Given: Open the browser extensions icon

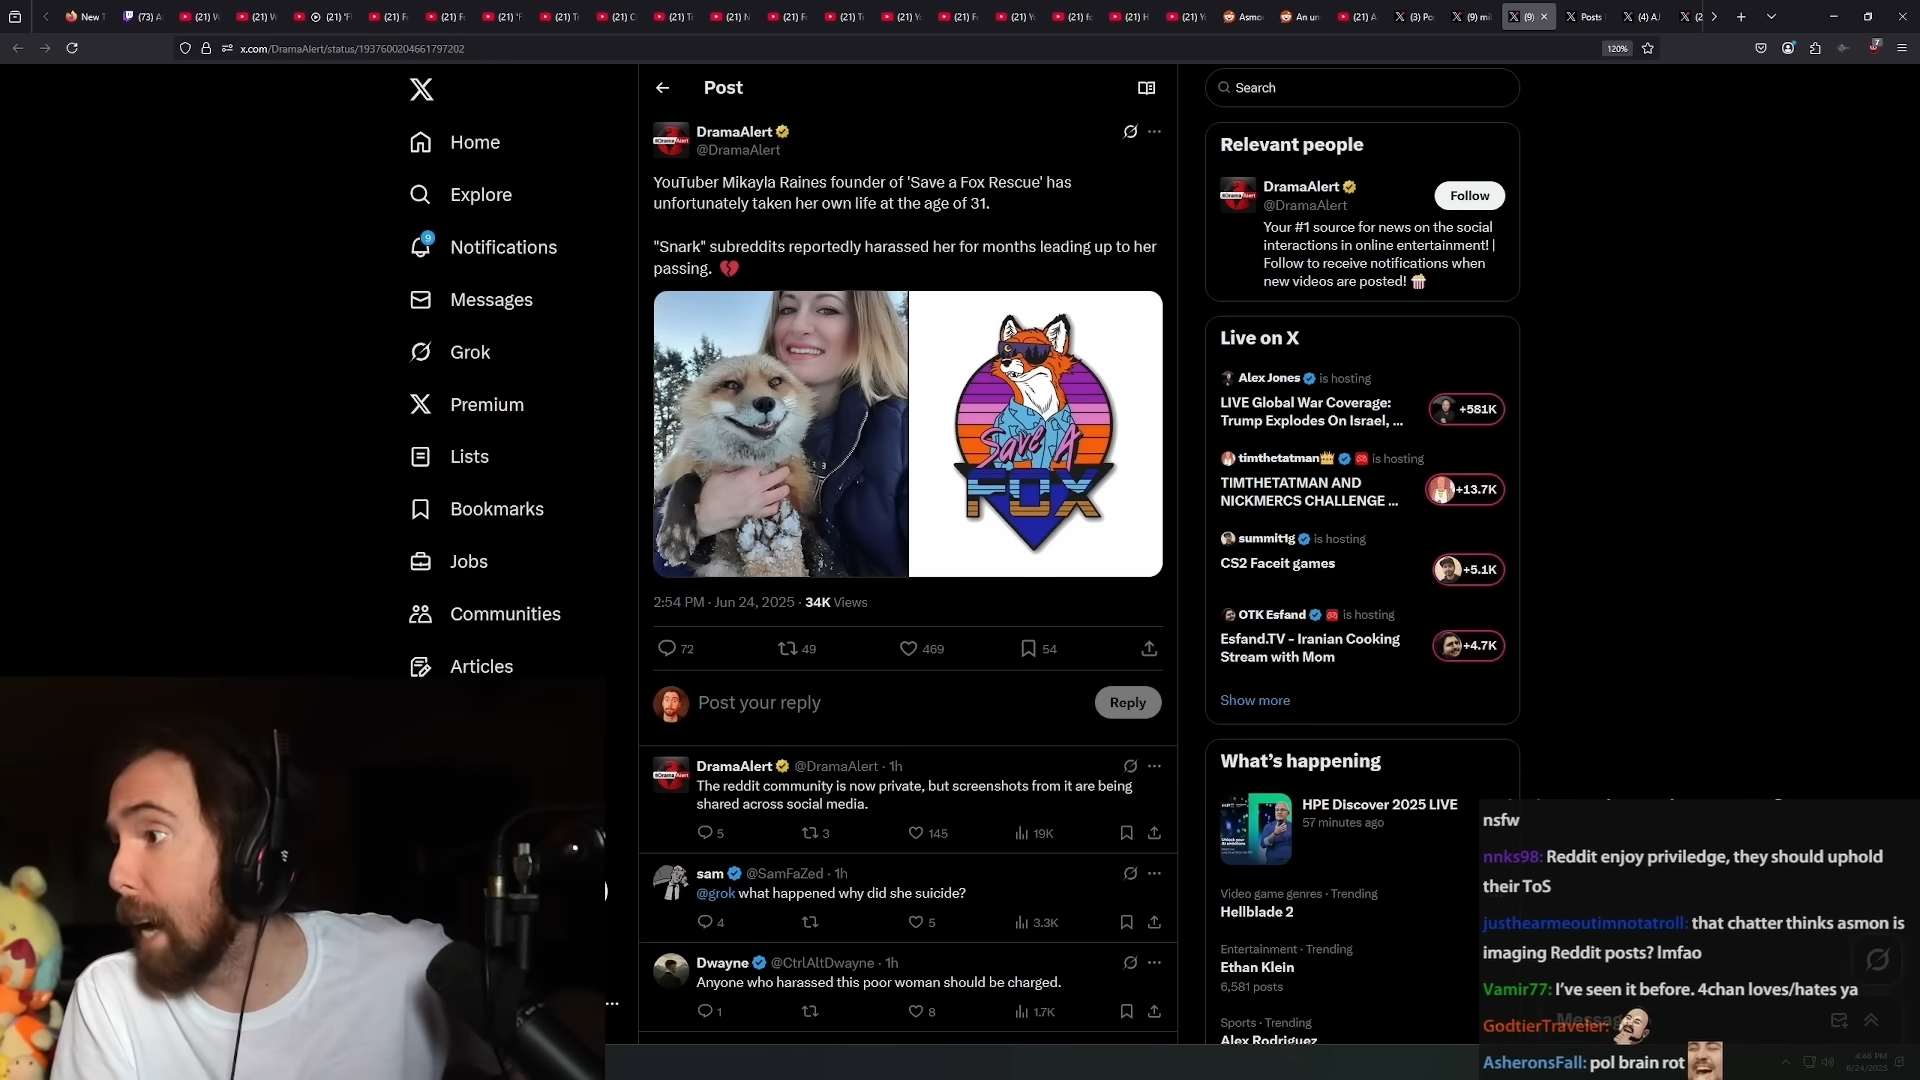Looking at the screenshot, I should (1815, 48).
